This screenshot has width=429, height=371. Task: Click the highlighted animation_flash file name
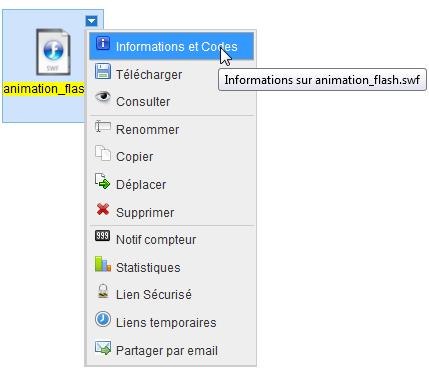click(44, 89)
